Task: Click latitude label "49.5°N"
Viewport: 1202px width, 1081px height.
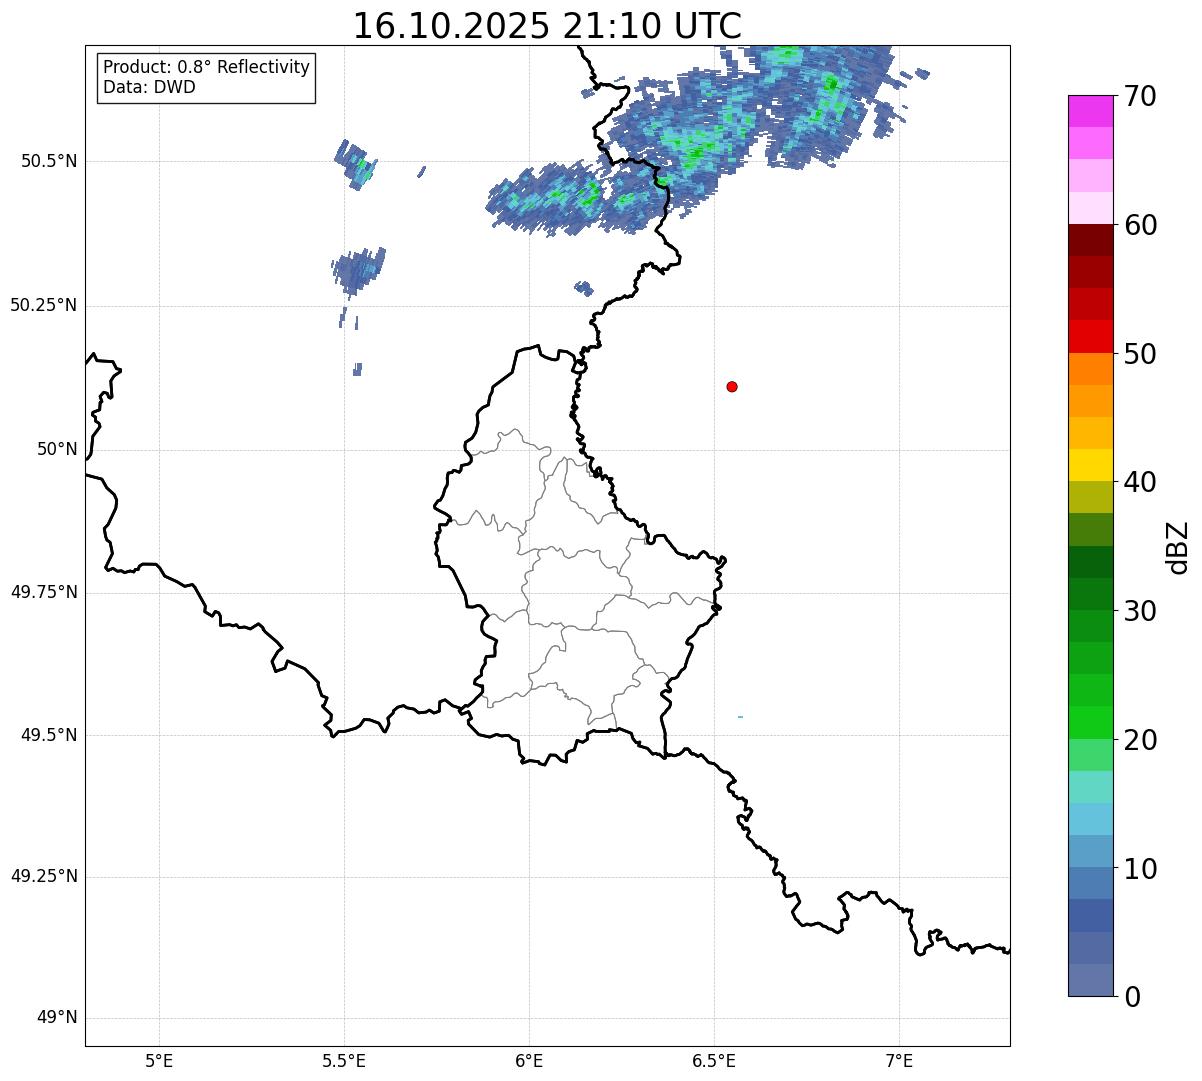Action: 49,735
